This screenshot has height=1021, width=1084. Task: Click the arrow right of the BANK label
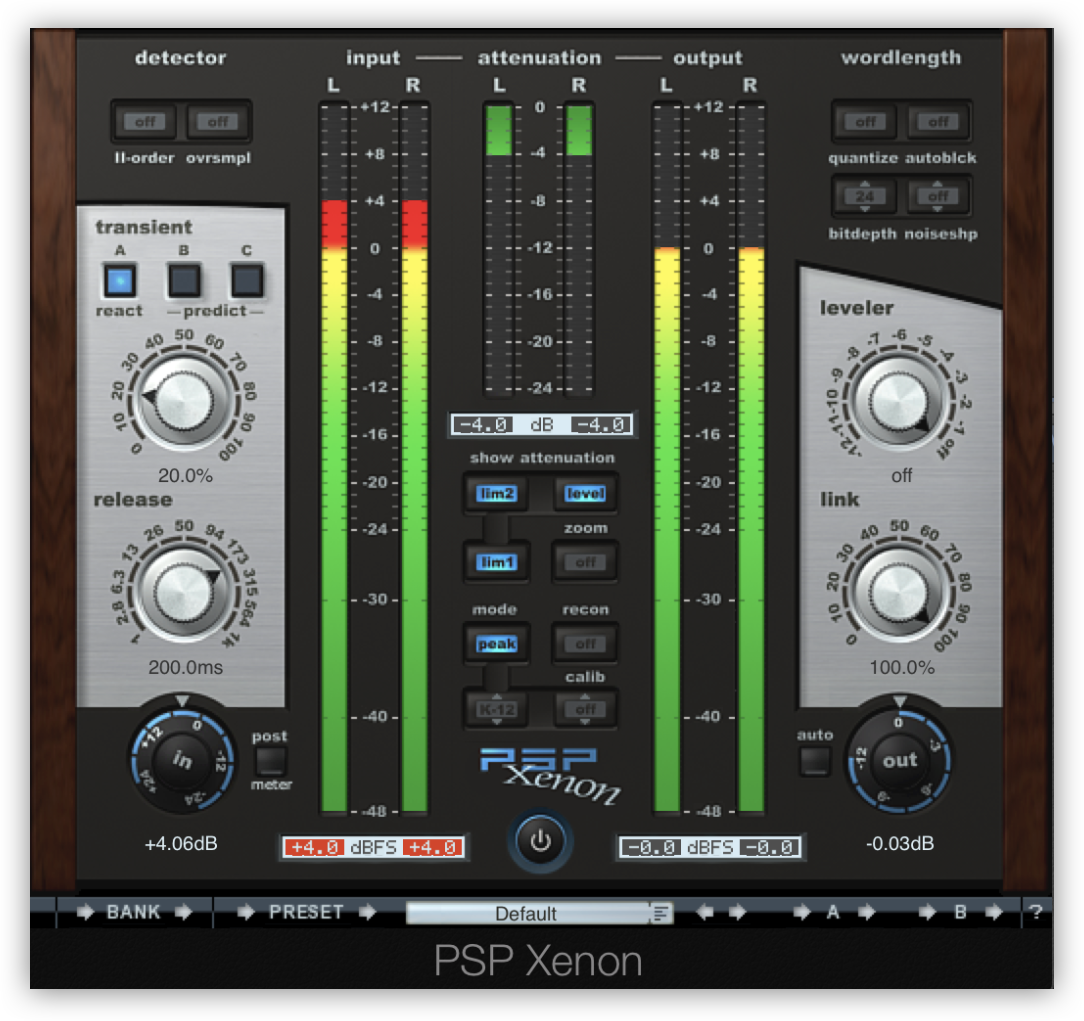(x=183, y=912)
